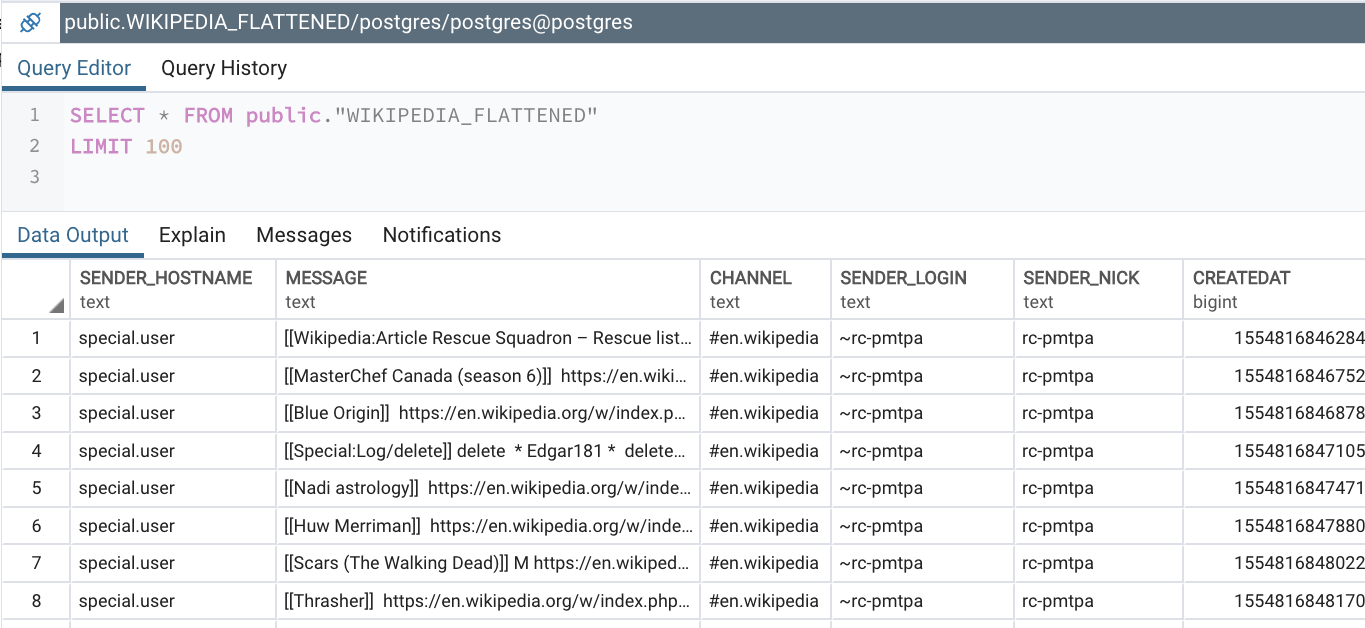Click SQL editor line 1 SELECT statement
The image size is (1365, 628).
point(333,116)
